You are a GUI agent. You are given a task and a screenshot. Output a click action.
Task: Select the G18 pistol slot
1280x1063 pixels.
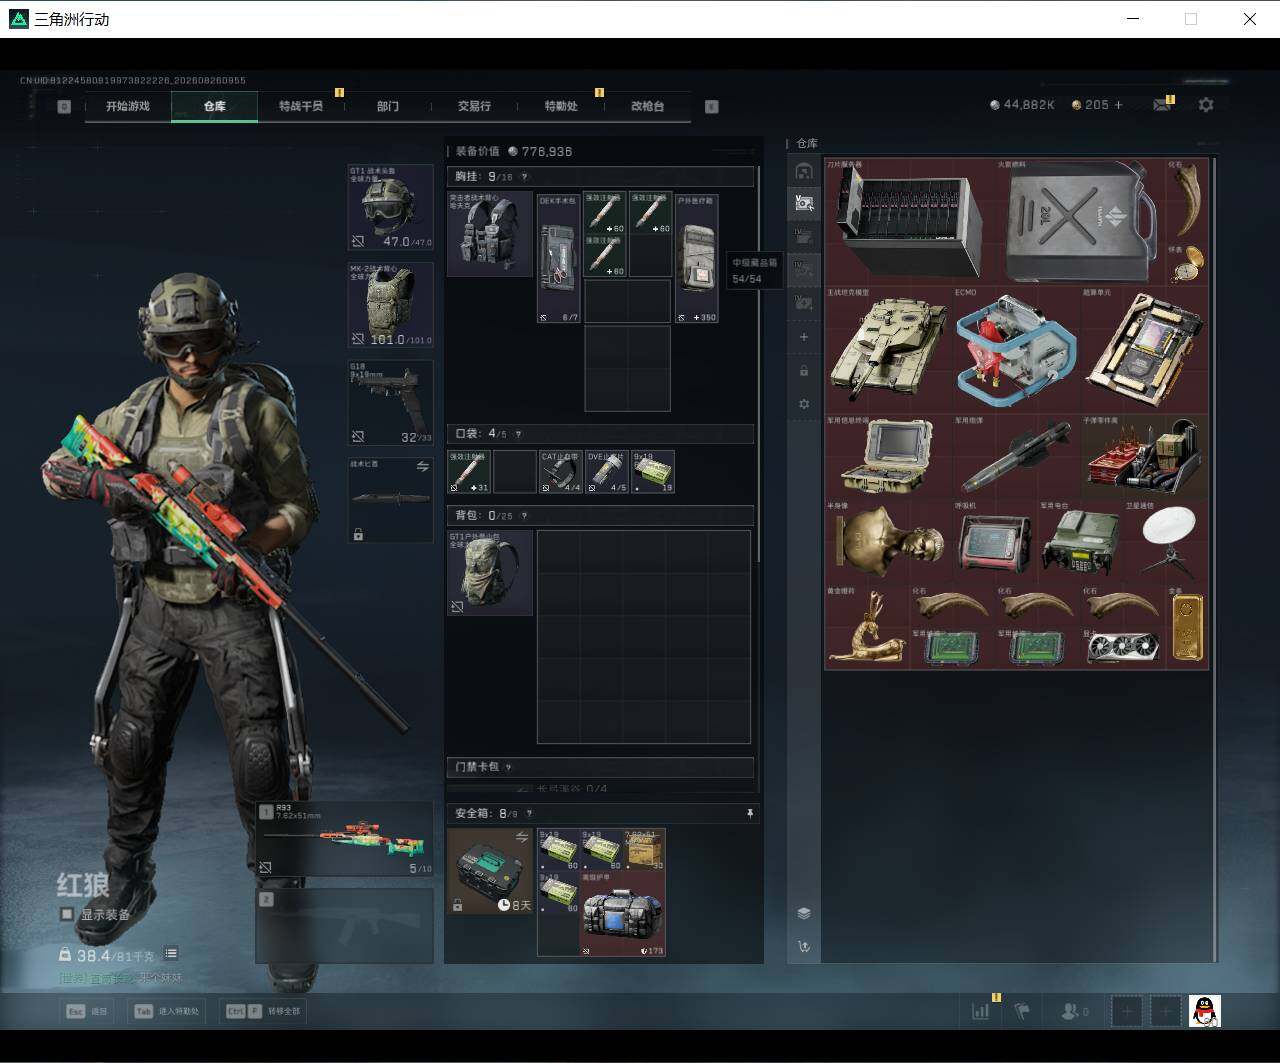(390, 402)
